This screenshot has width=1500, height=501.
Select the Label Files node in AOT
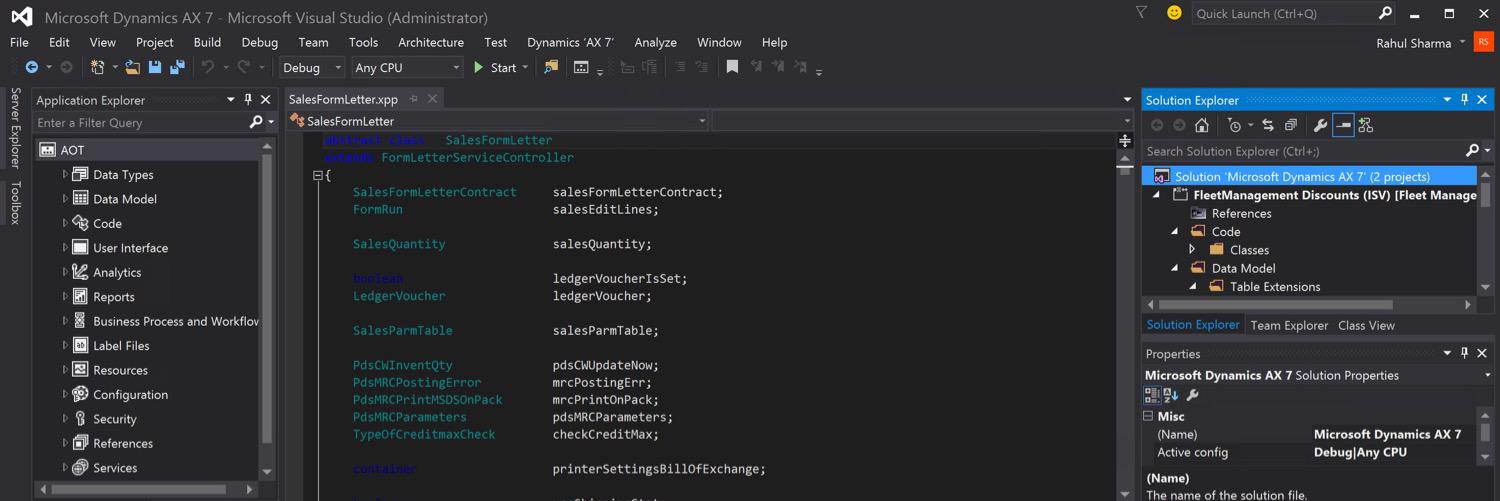pos(121,346)
